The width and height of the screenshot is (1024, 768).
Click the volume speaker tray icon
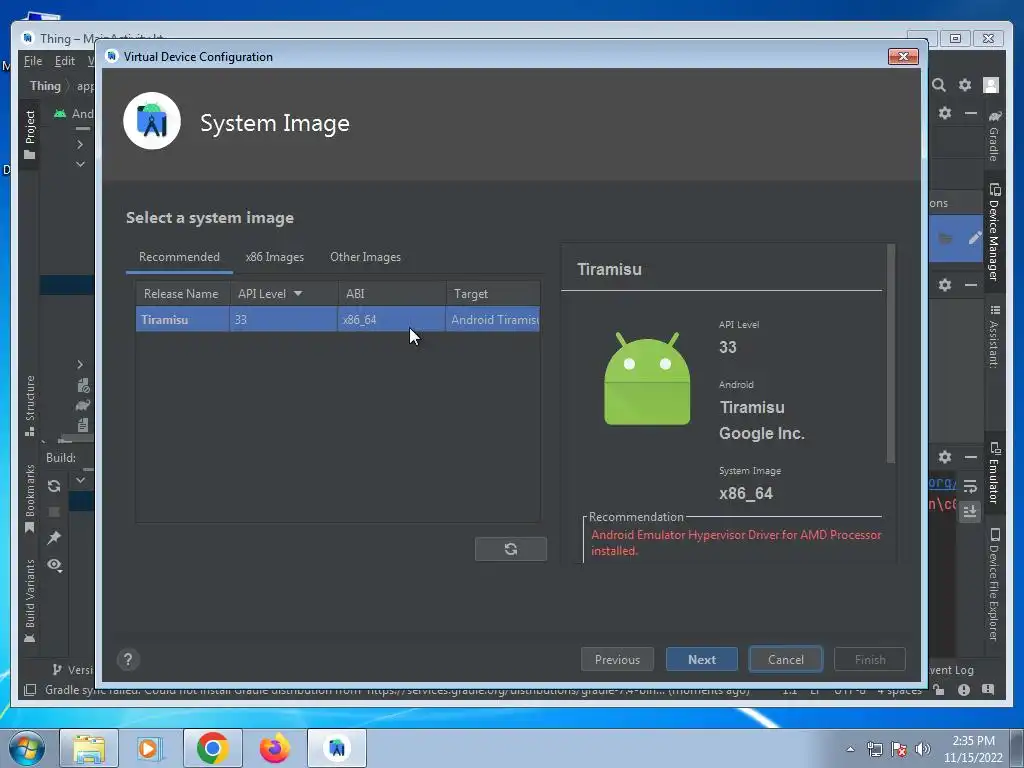(x=922, y=749)
